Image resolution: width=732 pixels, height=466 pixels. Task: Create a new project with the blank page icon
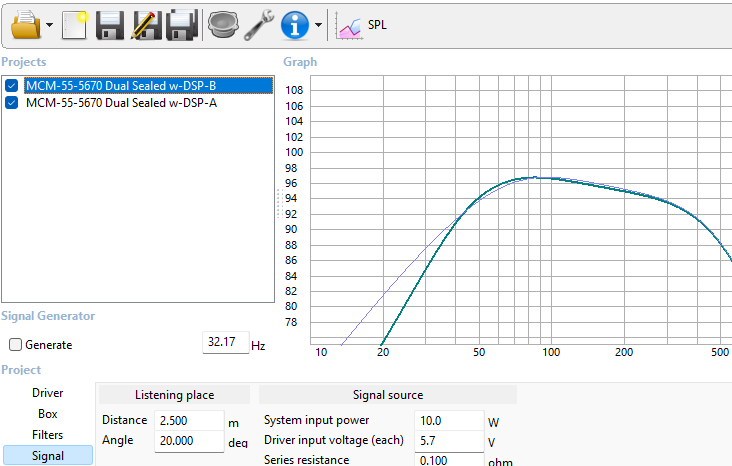(75, 24)
